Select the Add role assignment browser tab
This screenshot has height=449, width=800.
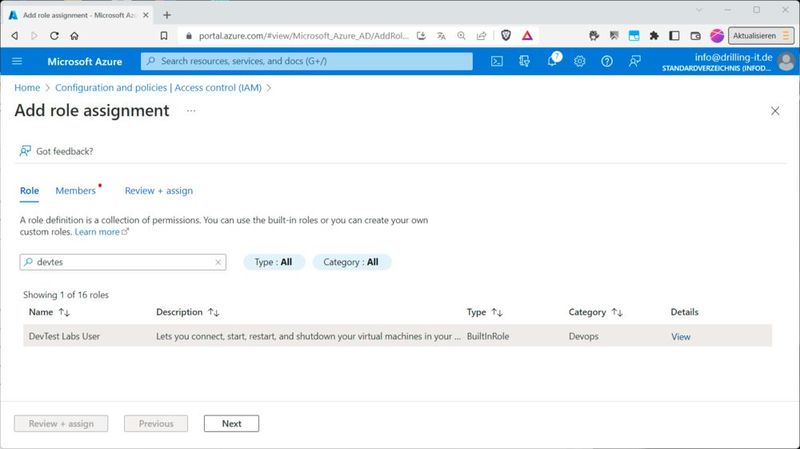pyautogui.click(x=79, y=15)
